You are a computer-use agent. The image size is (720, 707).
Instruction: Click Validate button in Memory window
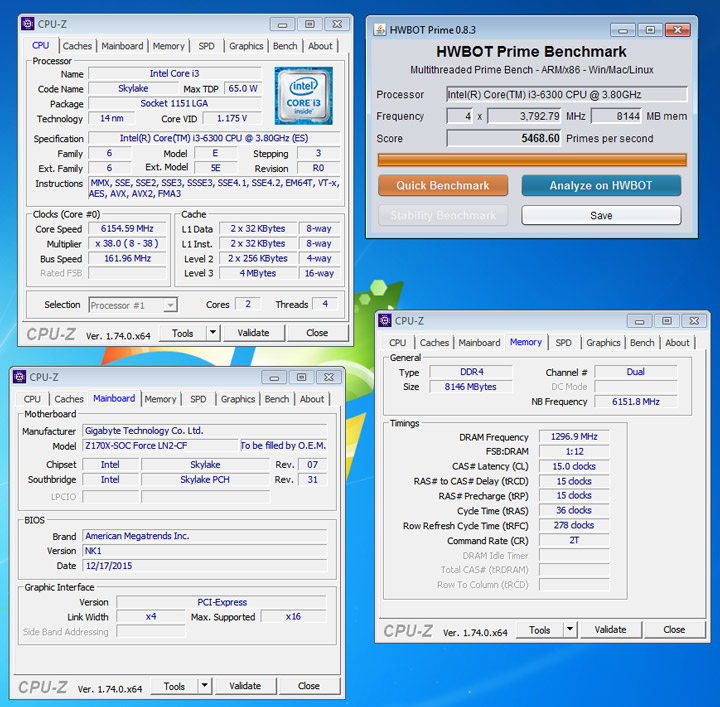(610, 629)
